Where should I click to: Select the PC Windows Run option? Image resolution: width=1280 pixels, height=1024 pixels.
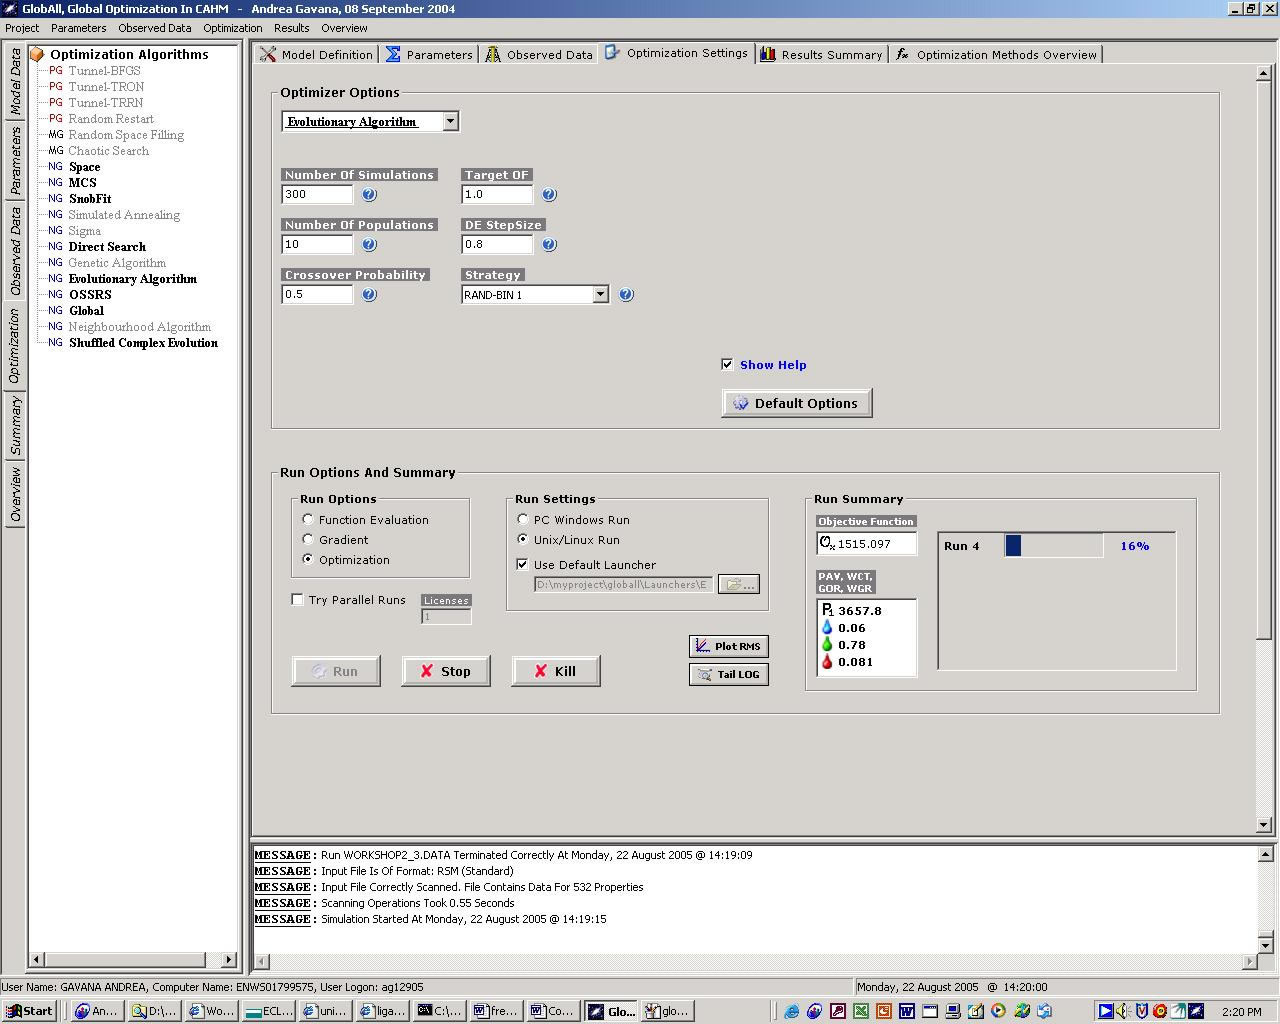click(523, 520)
